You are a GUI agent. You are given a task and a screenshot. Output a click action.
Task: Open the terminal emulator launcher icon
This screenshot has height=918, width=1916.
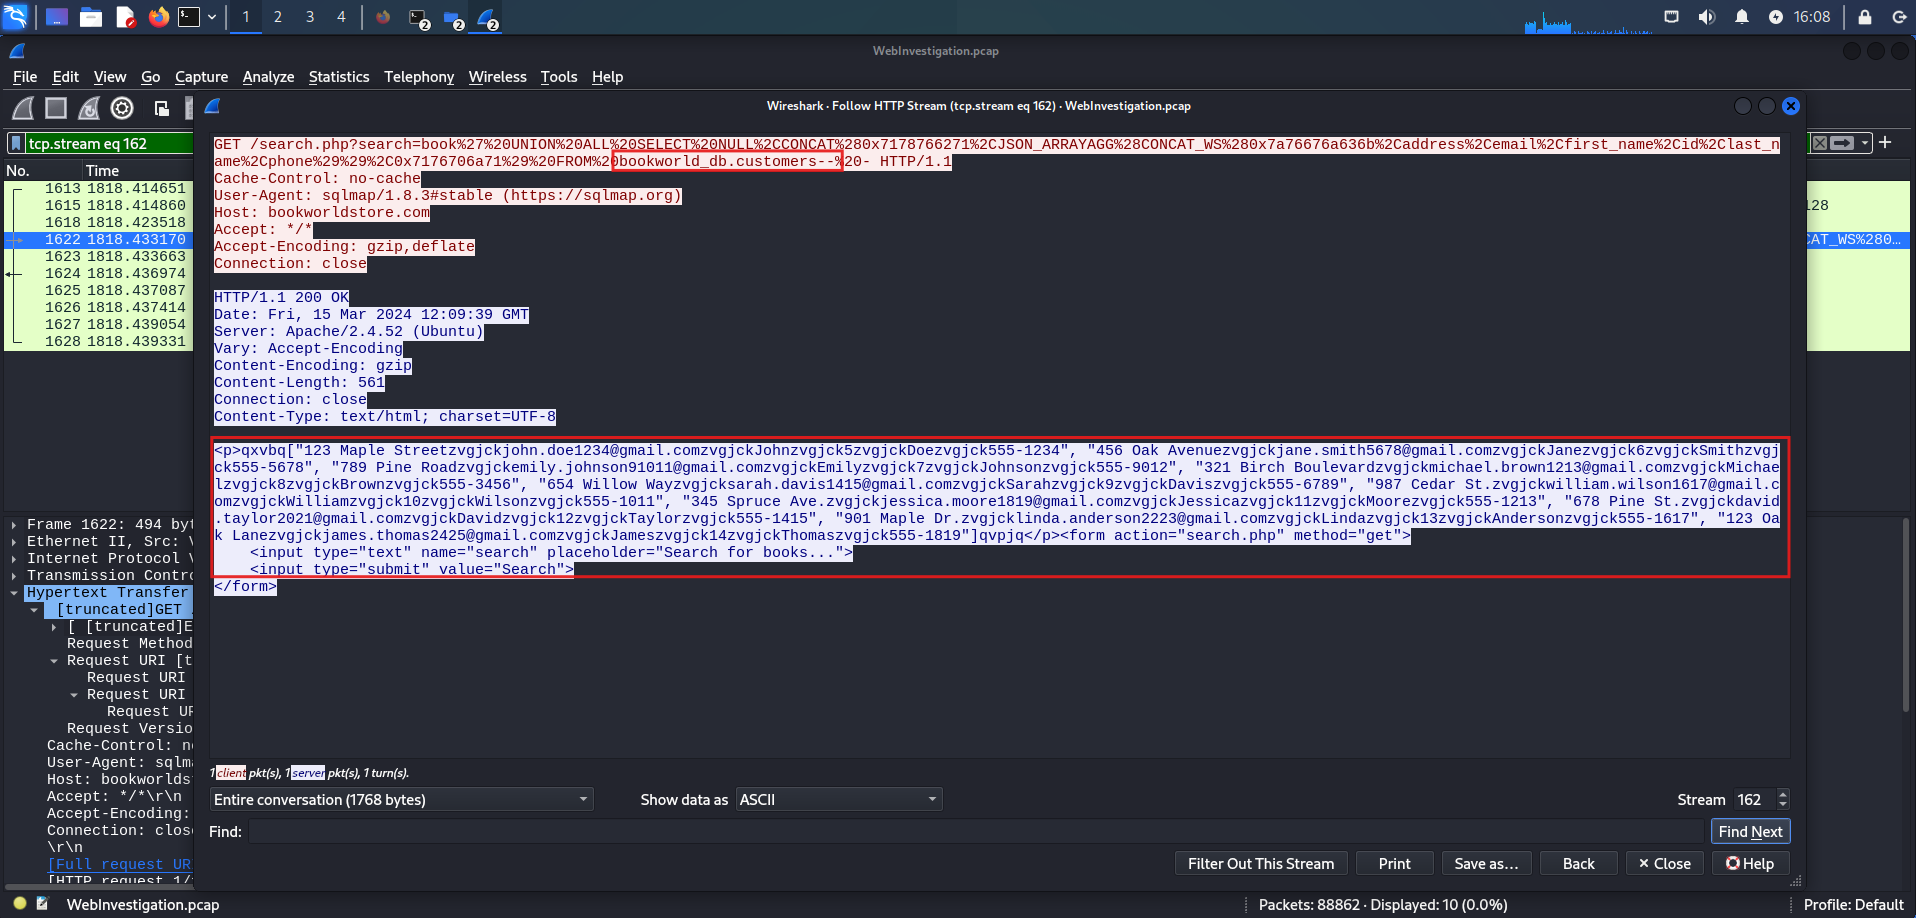click(x=189, y=17)
